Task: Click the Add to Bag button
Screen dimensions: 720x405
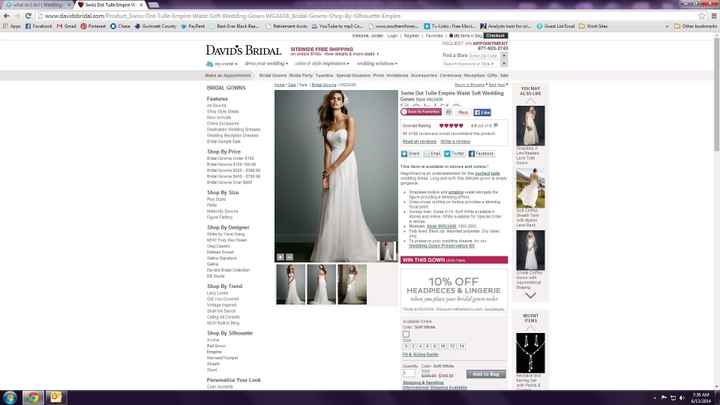Action: click(486, 374)
